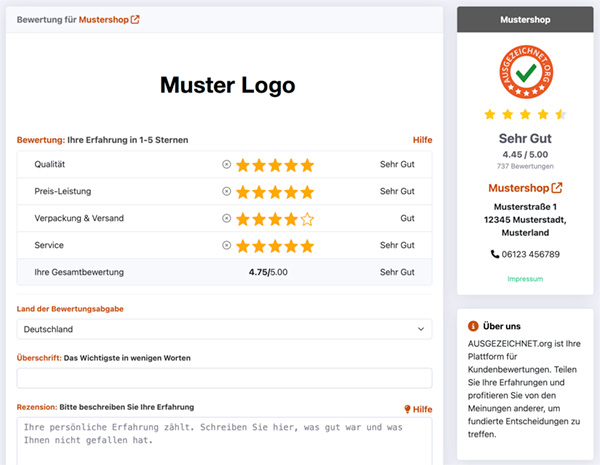Open the Mustershop link in the sidebar

click(x=526, y=188)
